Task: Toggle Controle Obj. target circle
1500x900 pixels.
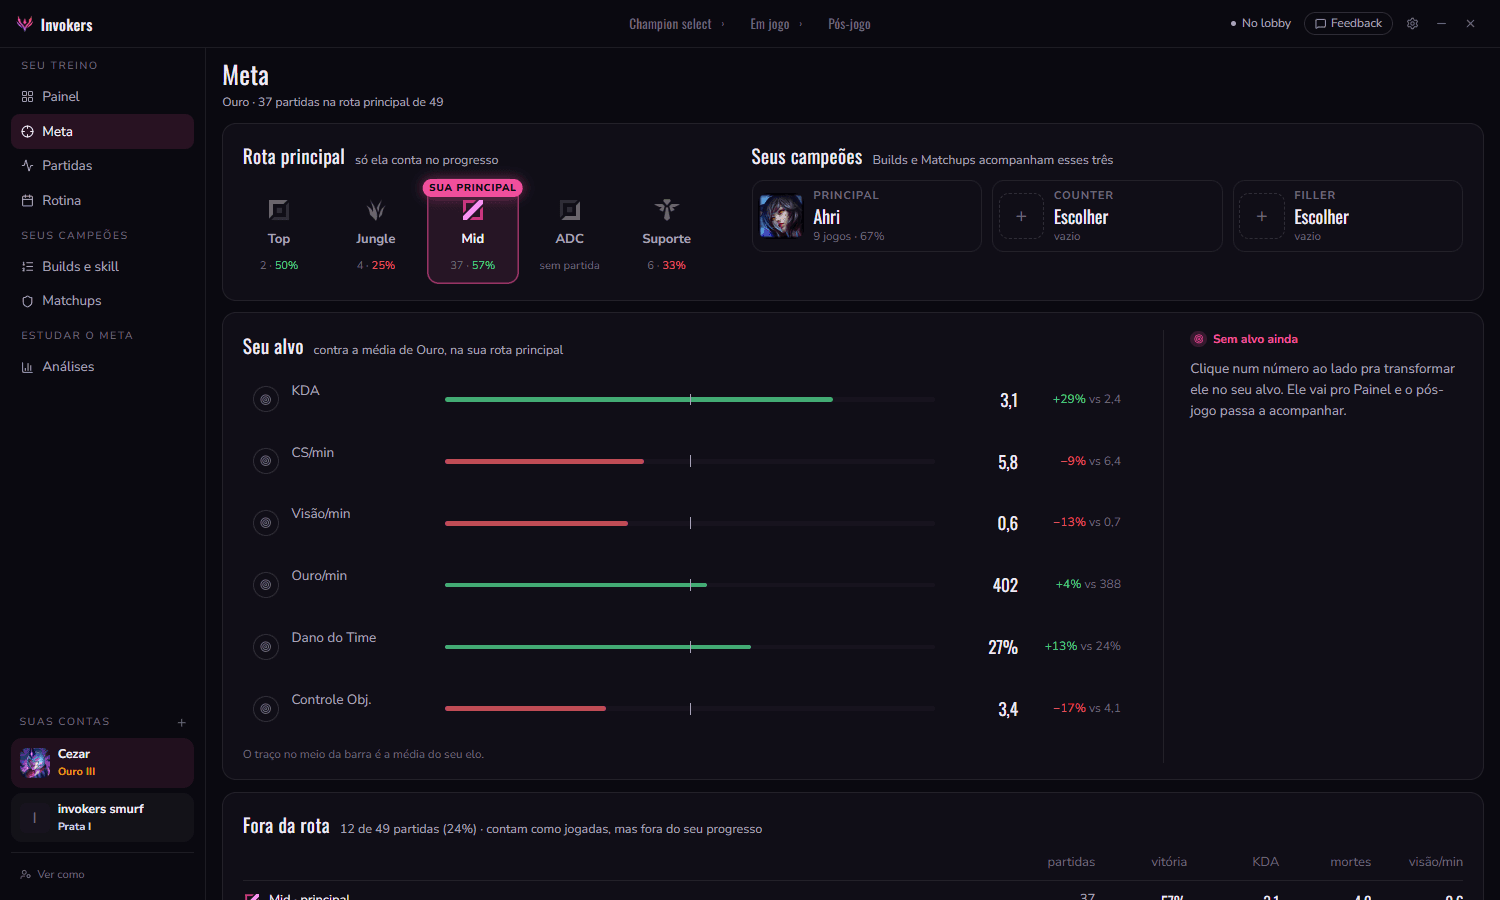Action: coord(266,709)
